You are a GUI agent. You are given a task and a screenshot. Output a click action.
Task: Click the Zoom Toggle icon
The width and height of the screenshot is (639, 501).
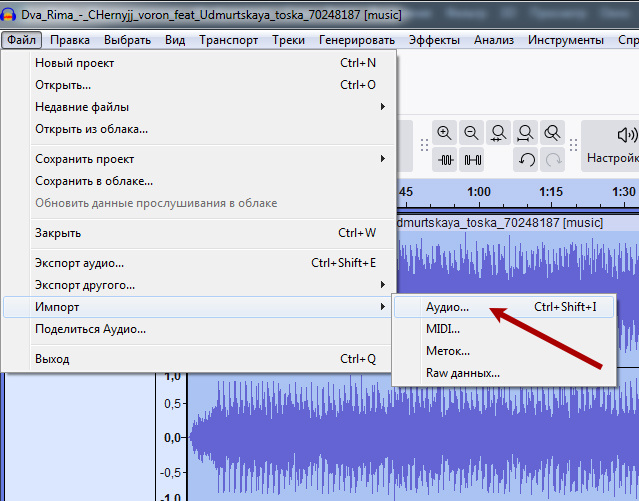click(552, 132)
